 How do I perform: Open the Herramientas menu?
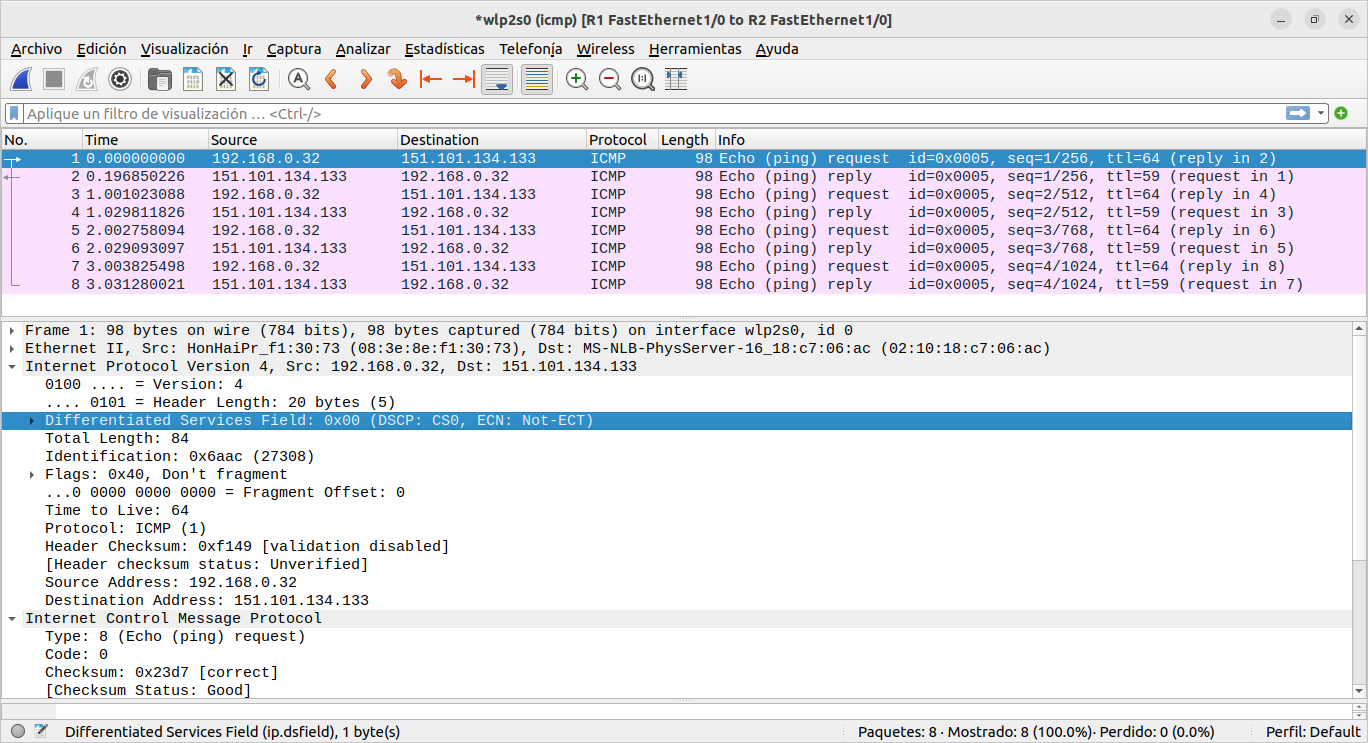point(695,49)
